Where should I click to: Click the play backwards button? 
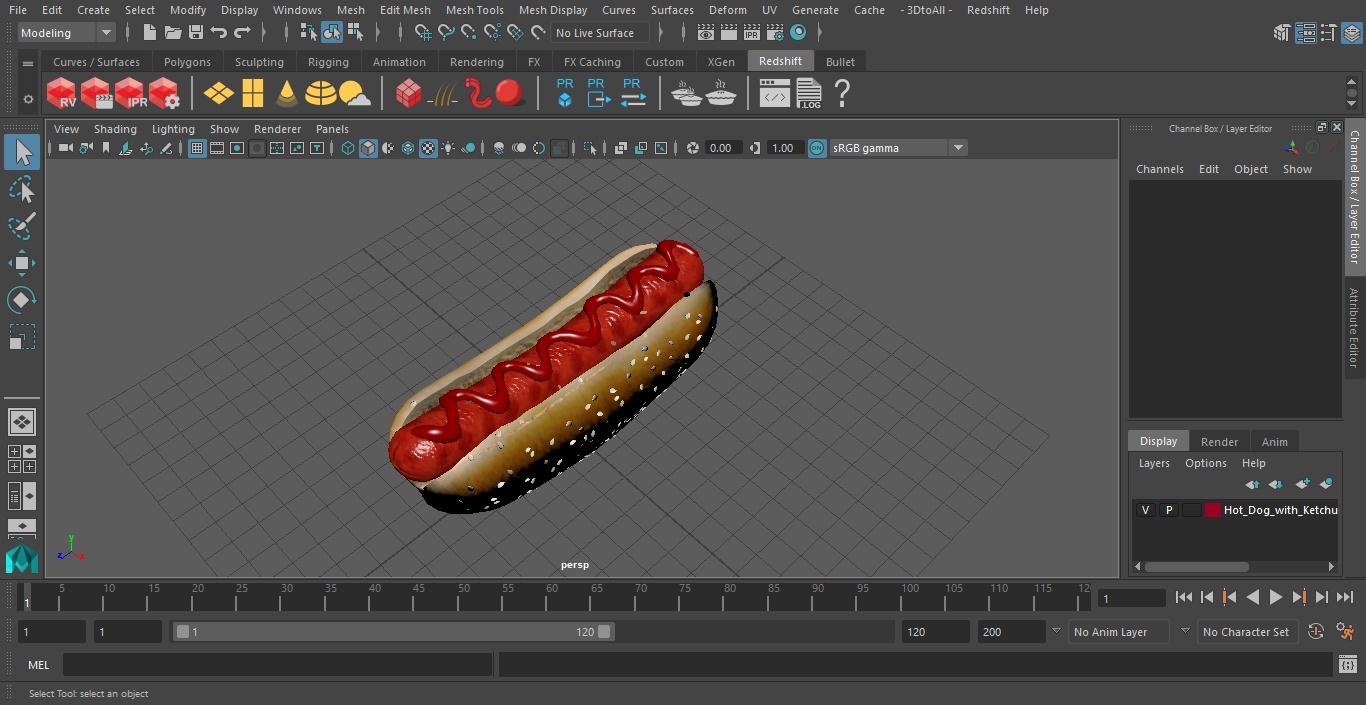[x=1253, y=597]
